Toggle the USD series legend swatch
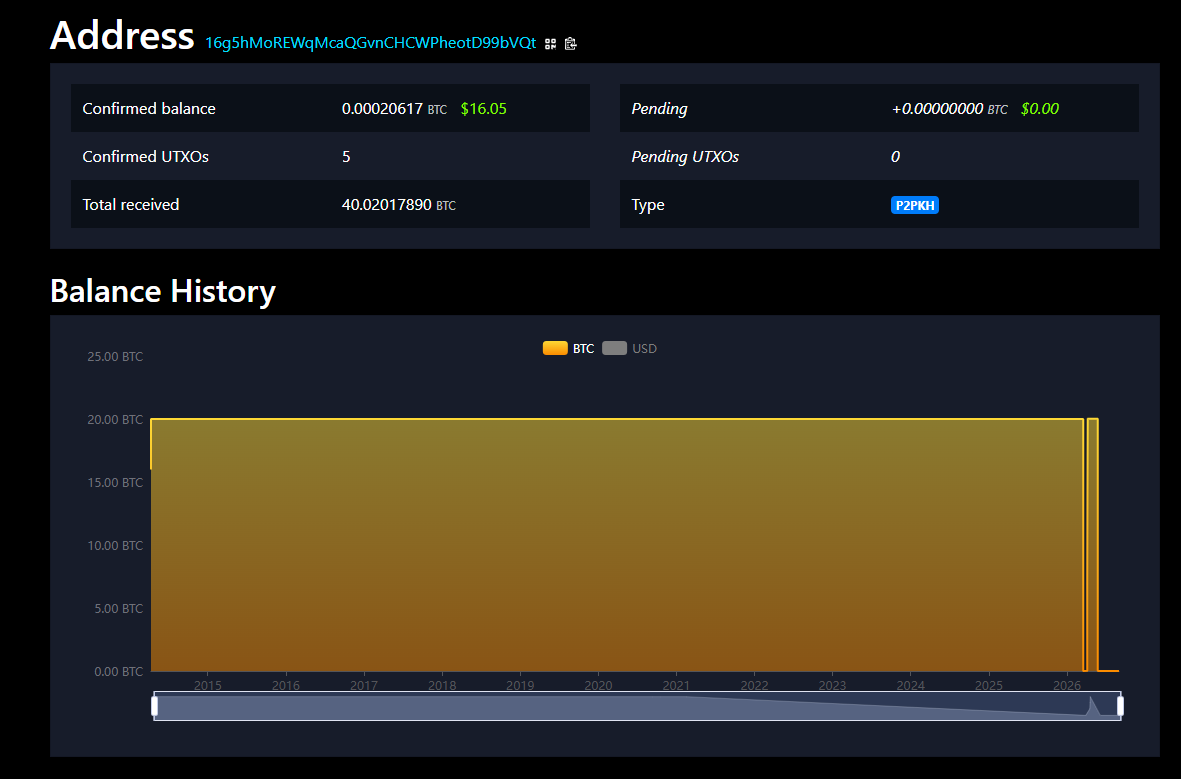This screenshot has width=1181, height=779. pyautogui.click(x=615, y=348)
